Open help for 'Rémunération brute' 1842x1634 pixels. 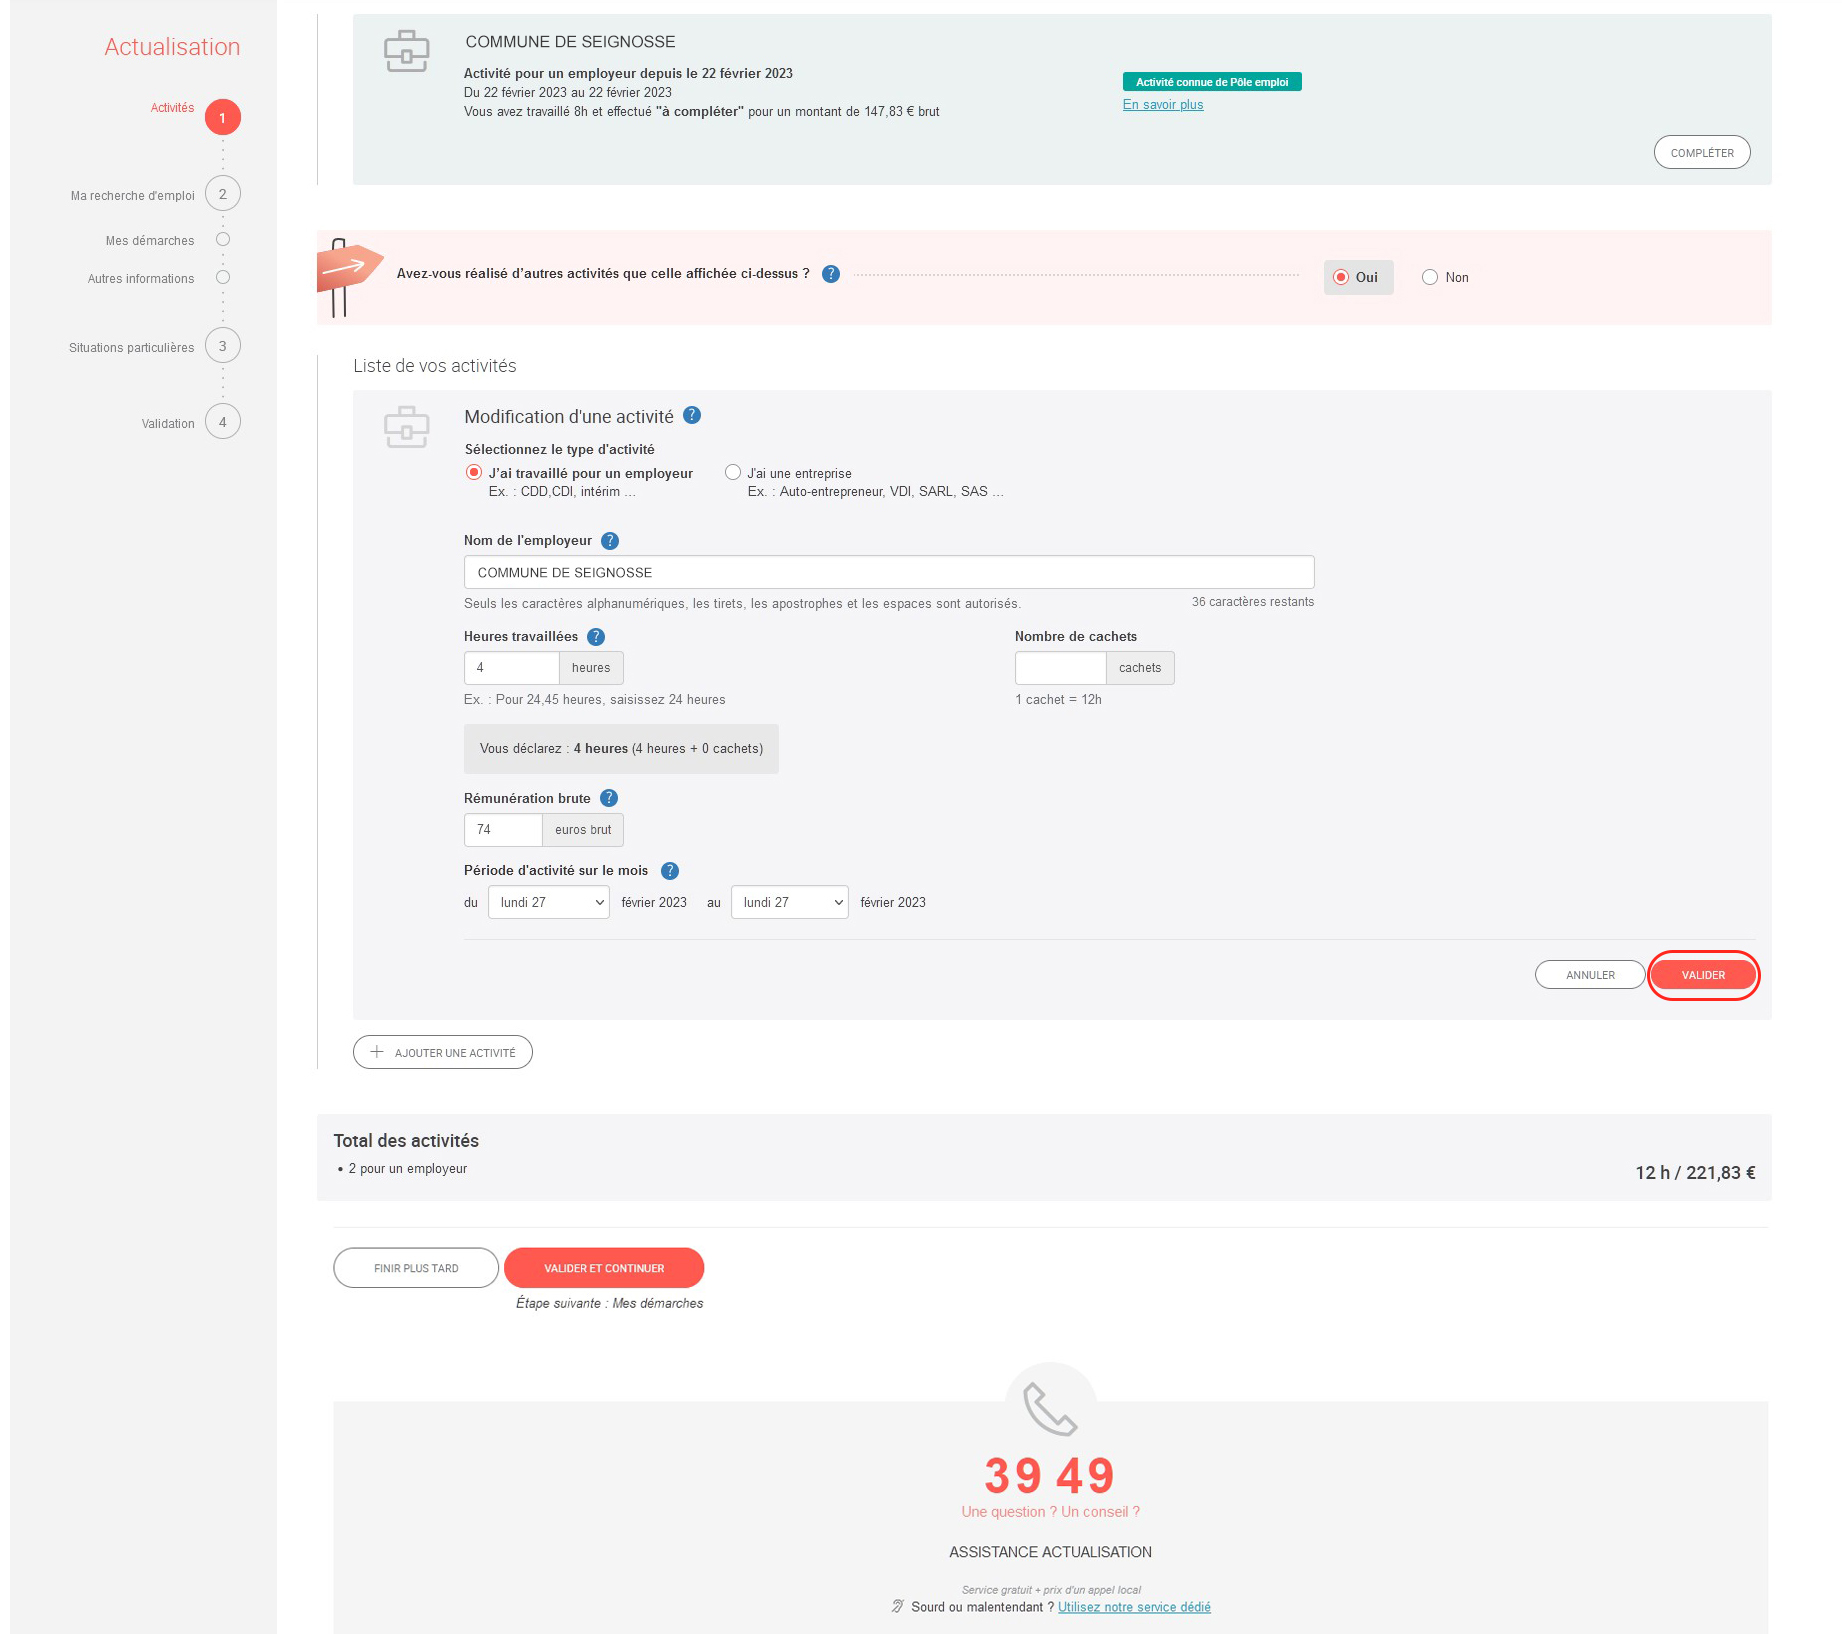(609, 798)
